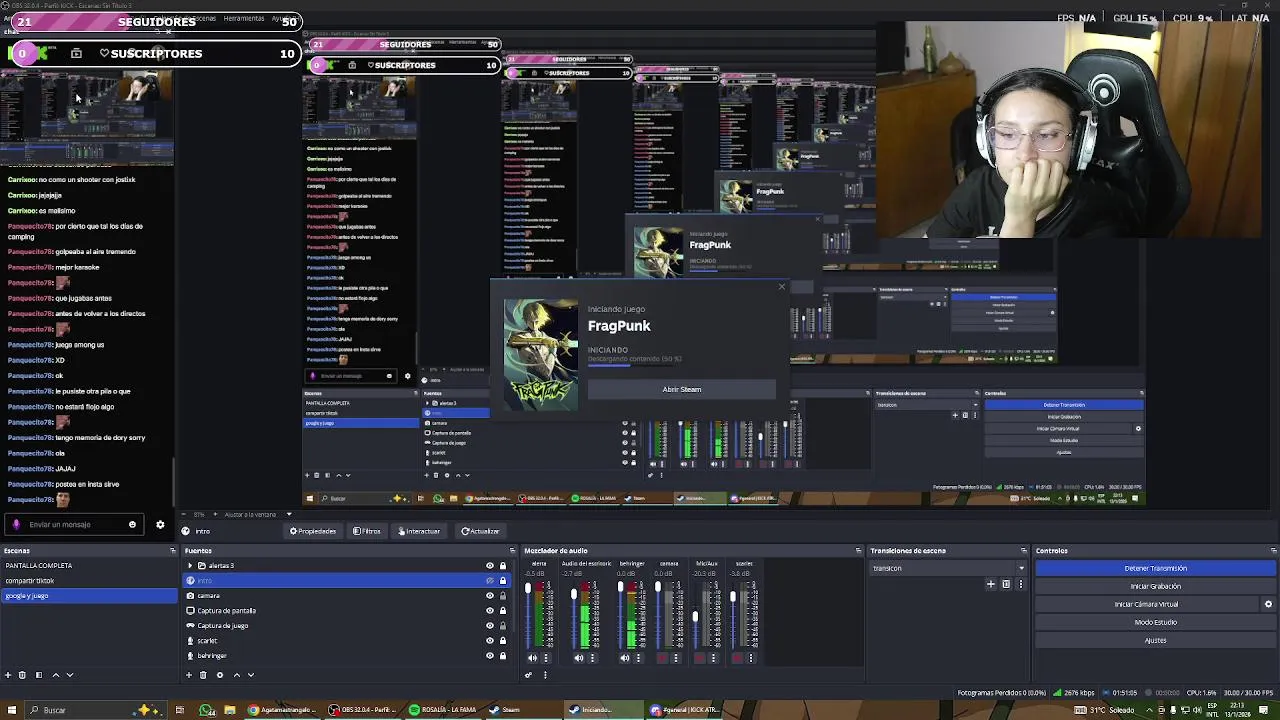Screen dimensions: 1280x720
Task: Open the audio mixer options menu below the mixer
Action: click(x=545, y=675)
